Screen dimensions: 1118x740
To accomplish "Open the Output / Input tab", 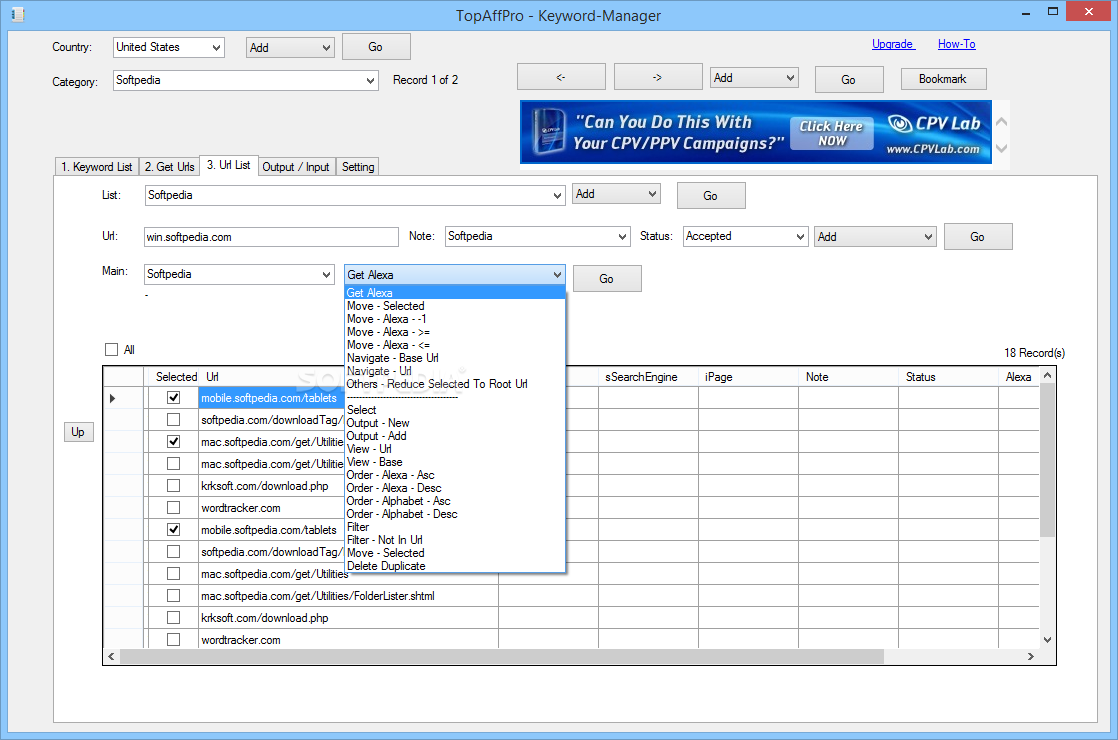I will point(296,167).
